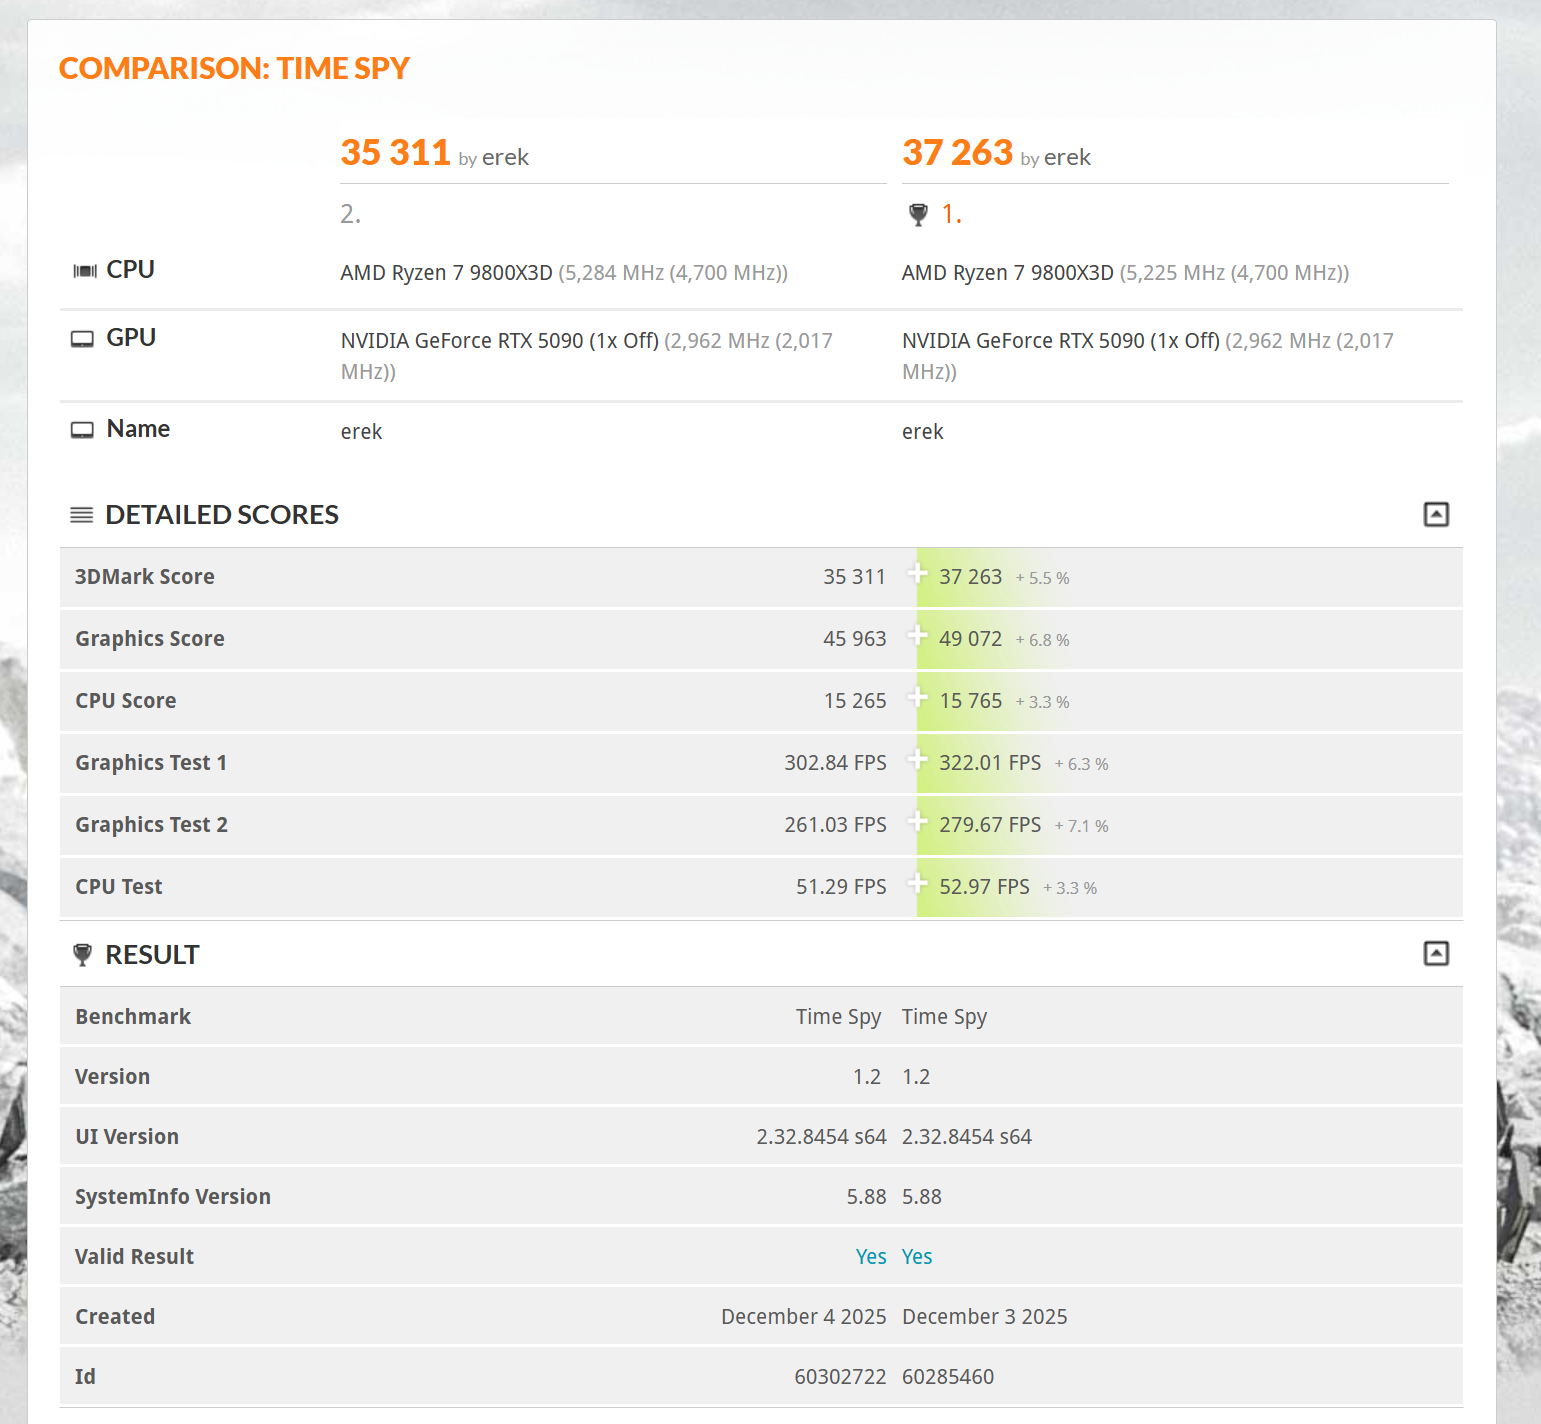Select the CPU Score row
This screenshot has width=1541, height=1424.
(x=761, y=701)
